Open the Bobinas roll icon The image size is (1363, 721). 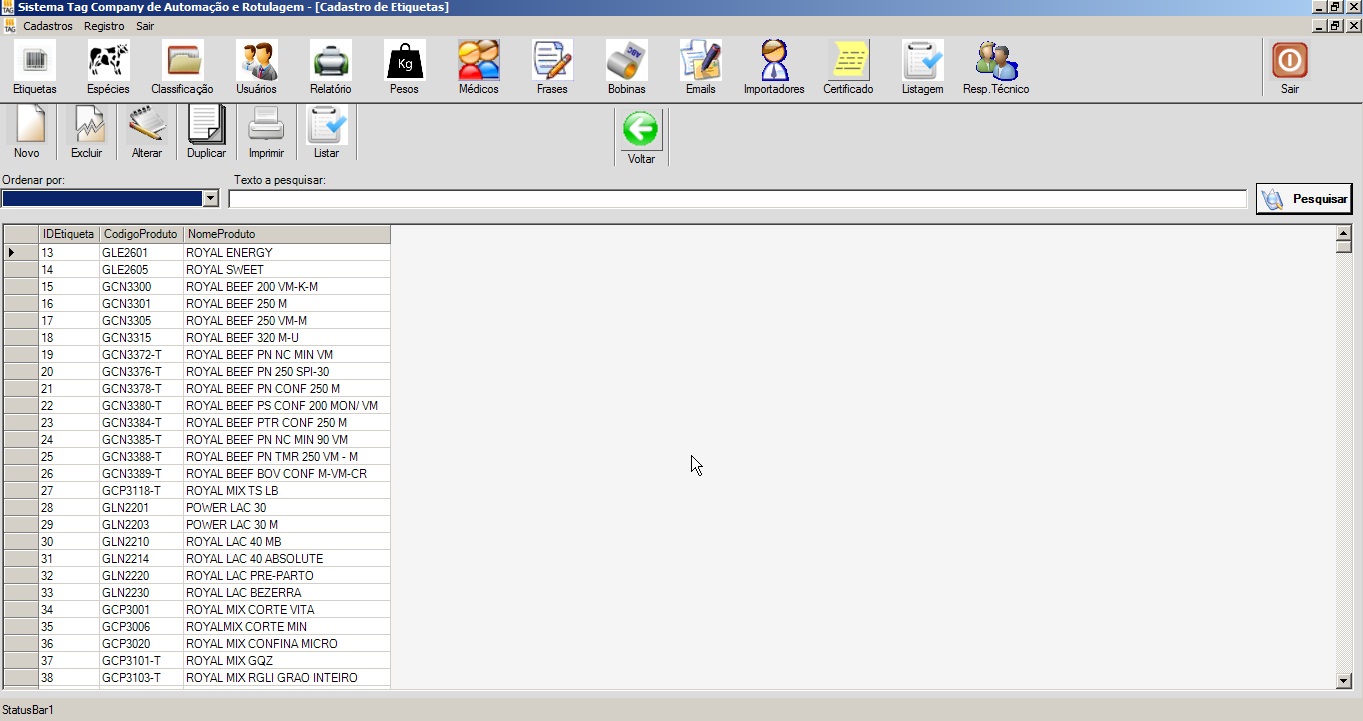tap(626, 61)
